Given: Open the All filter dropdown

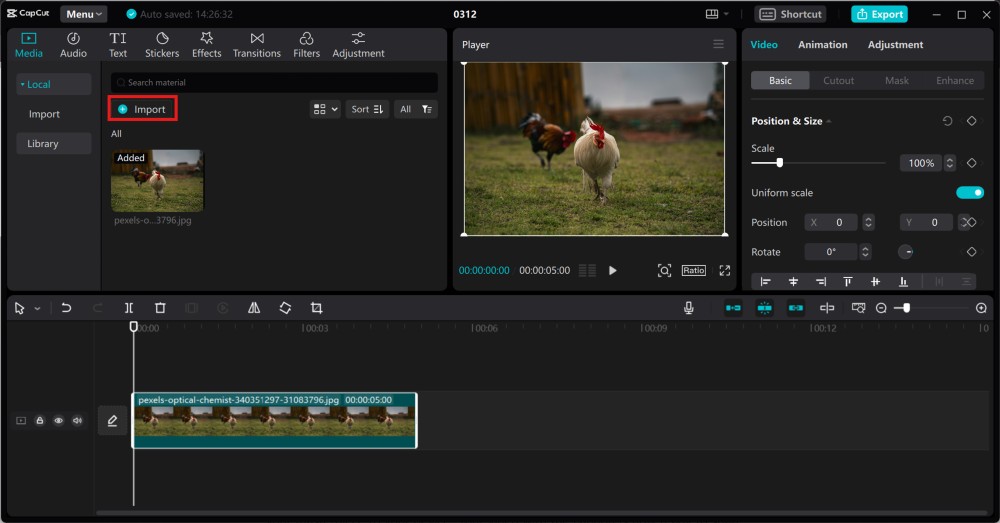Looking at the screenshot, I should 416,109.
